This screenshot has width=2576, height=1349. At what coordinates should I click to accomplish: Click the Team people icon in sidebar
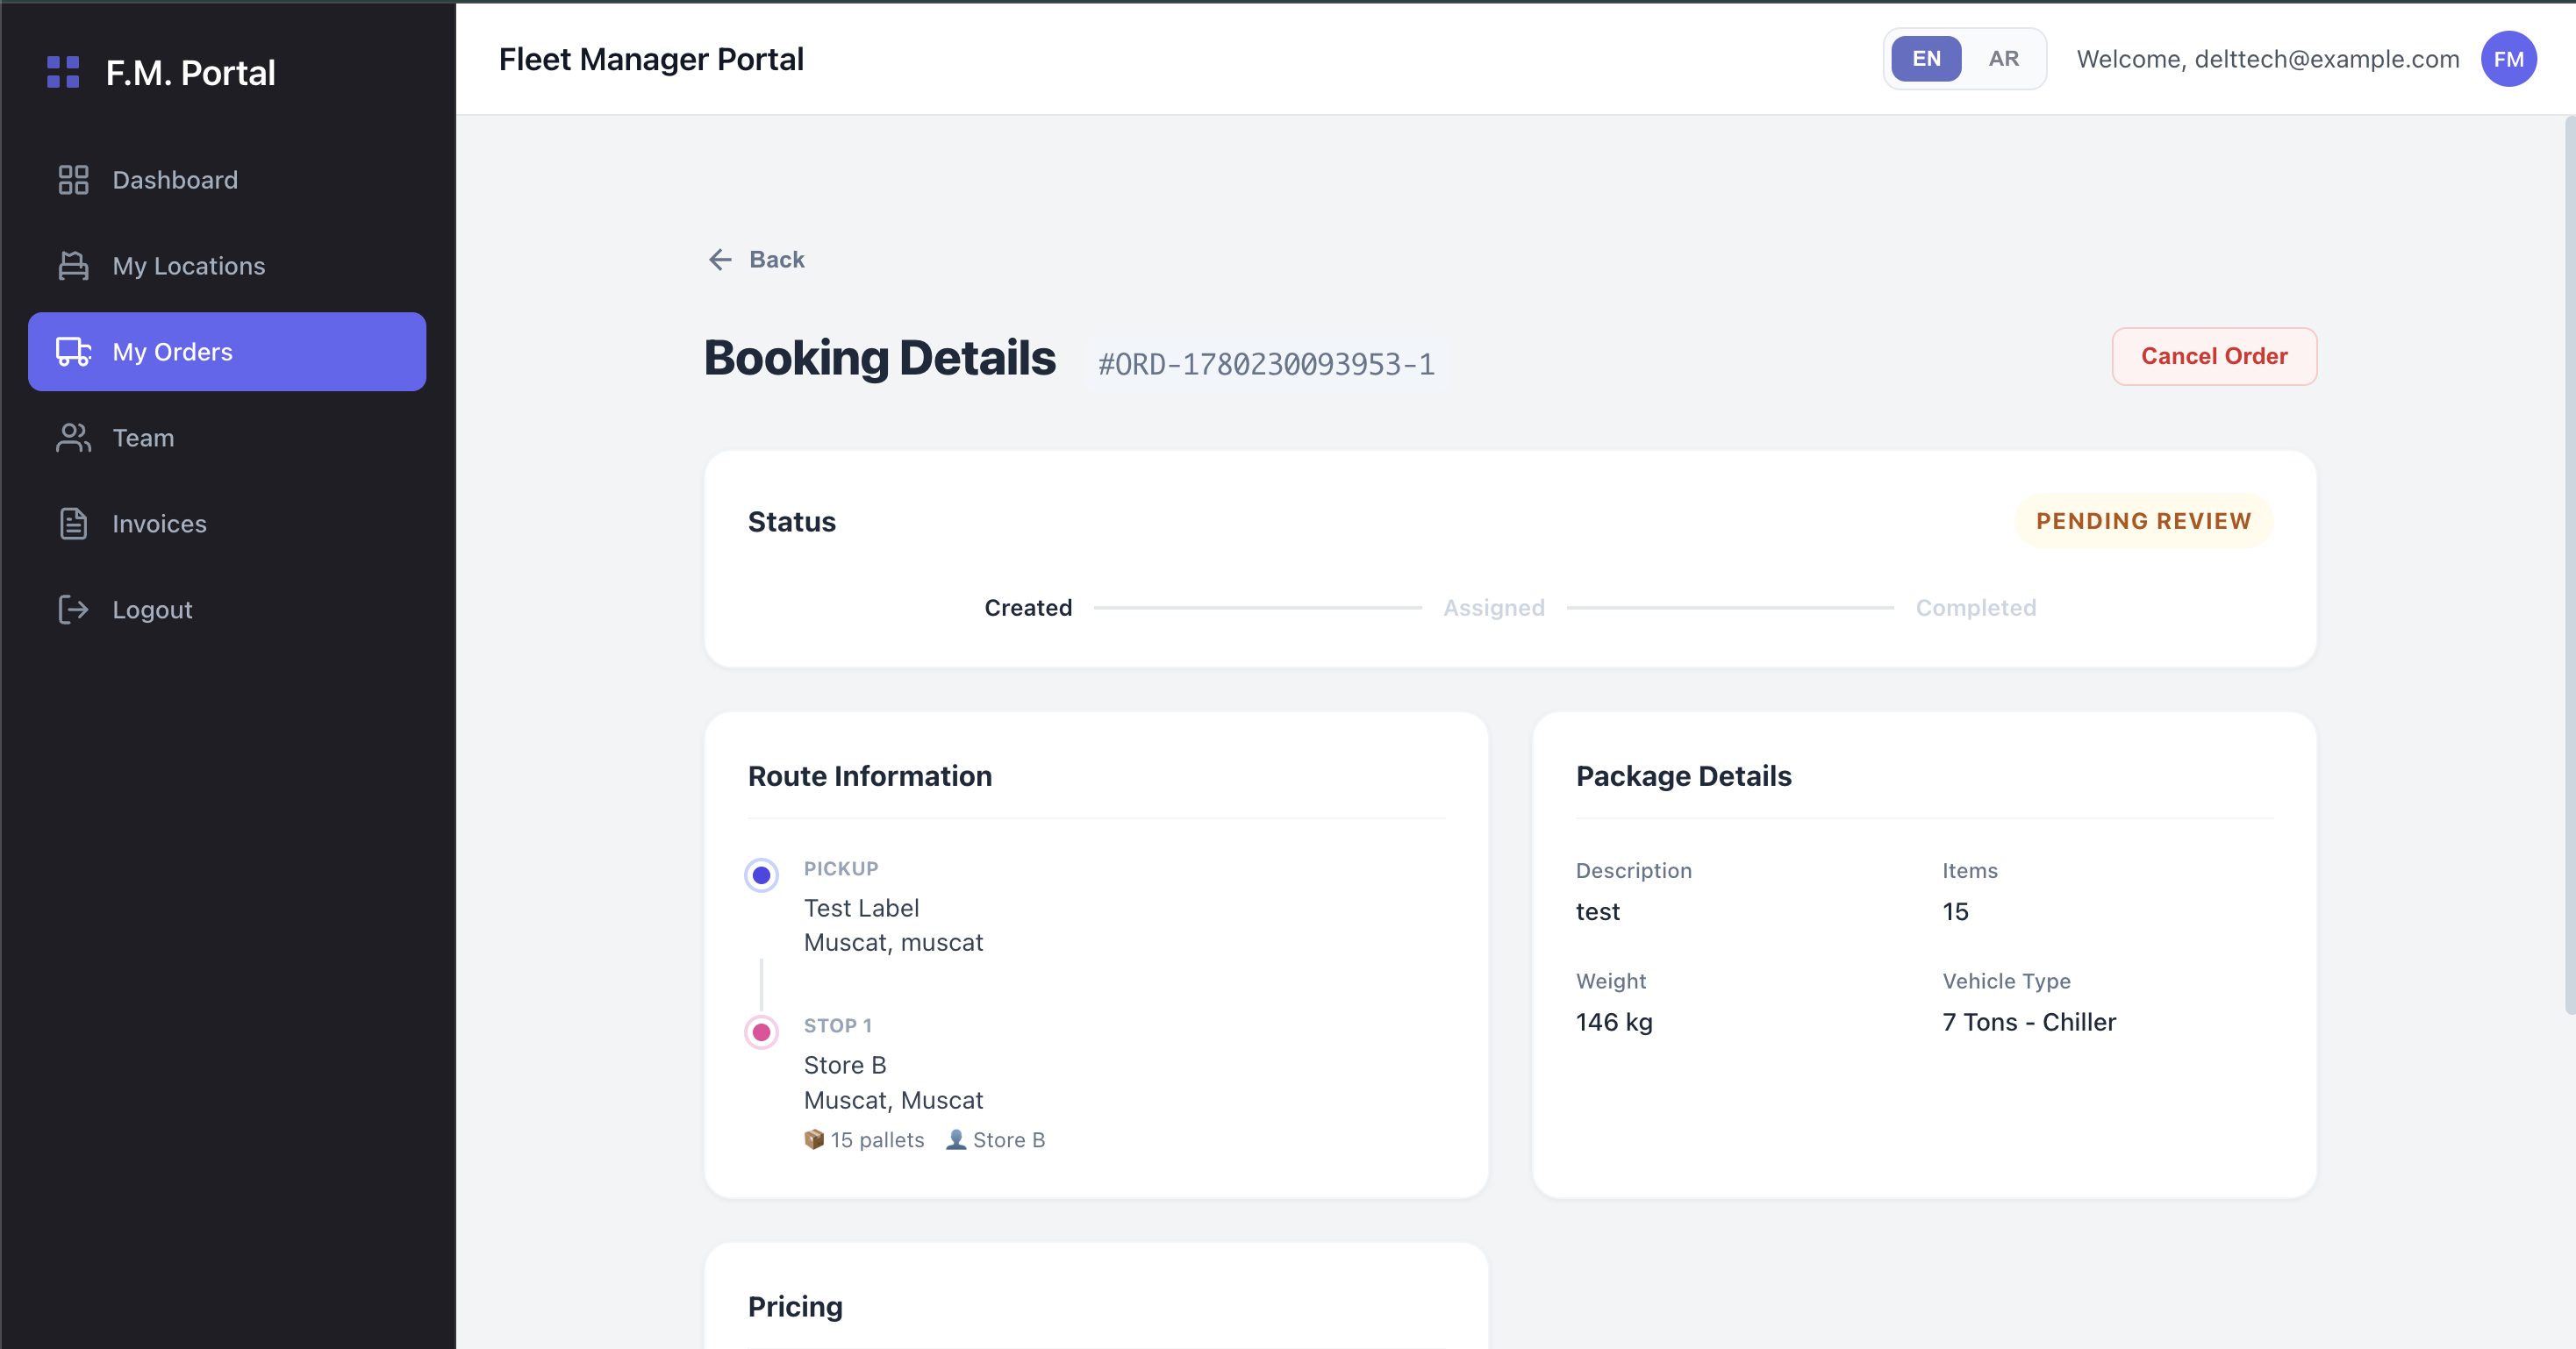click(x=73, y=438)
